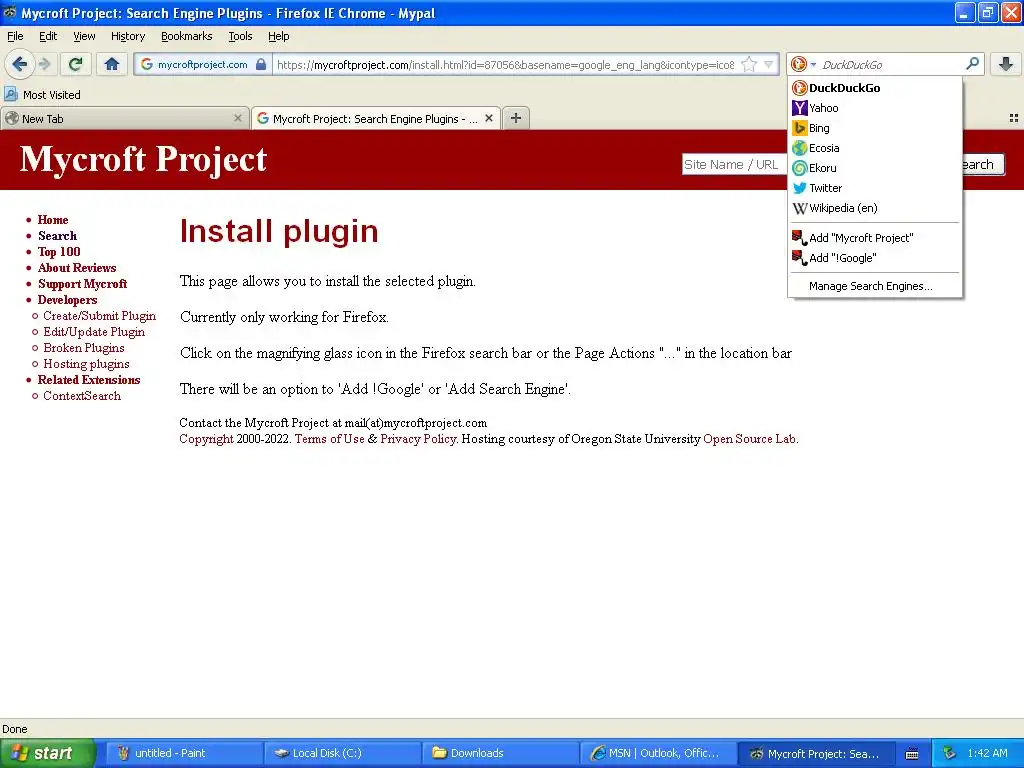This screenshot has width=1024, height=768.
Task: Choose Bing from the engine list
Action: pos(875,128)
